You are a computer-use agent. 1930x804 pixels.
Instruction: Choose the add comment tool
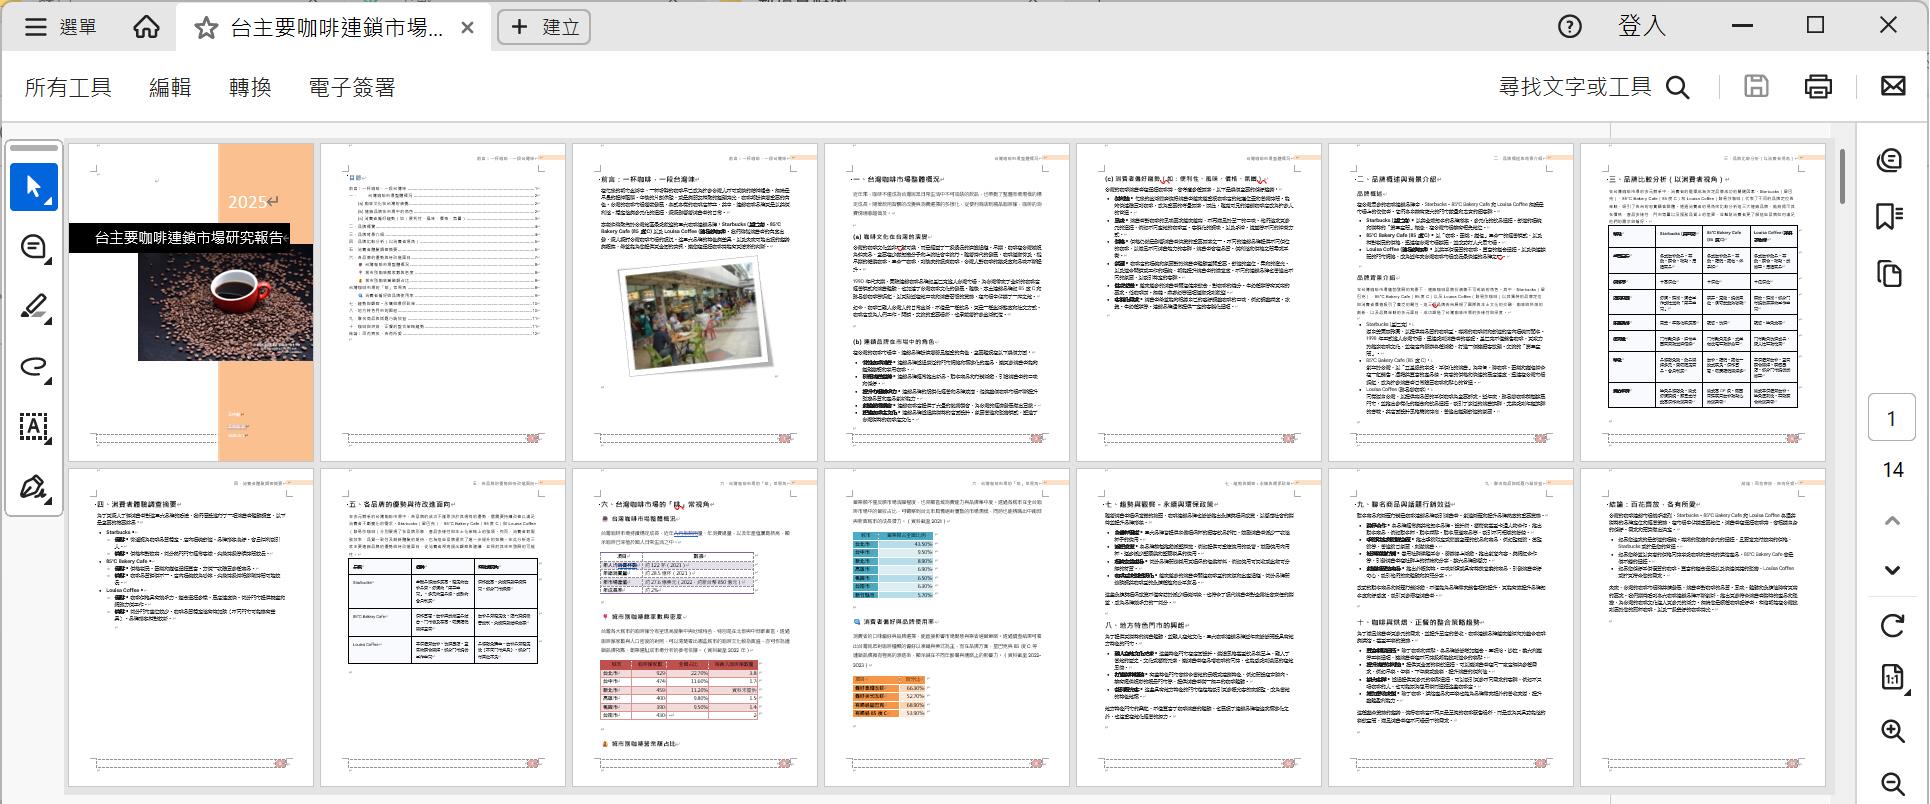pos(34,247)
